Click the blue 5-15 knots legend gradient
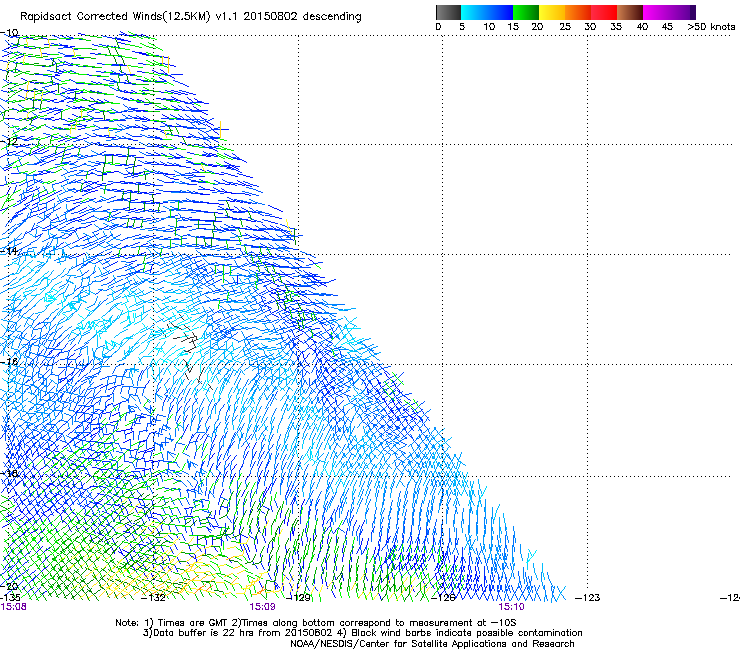 tap(487, 12)
